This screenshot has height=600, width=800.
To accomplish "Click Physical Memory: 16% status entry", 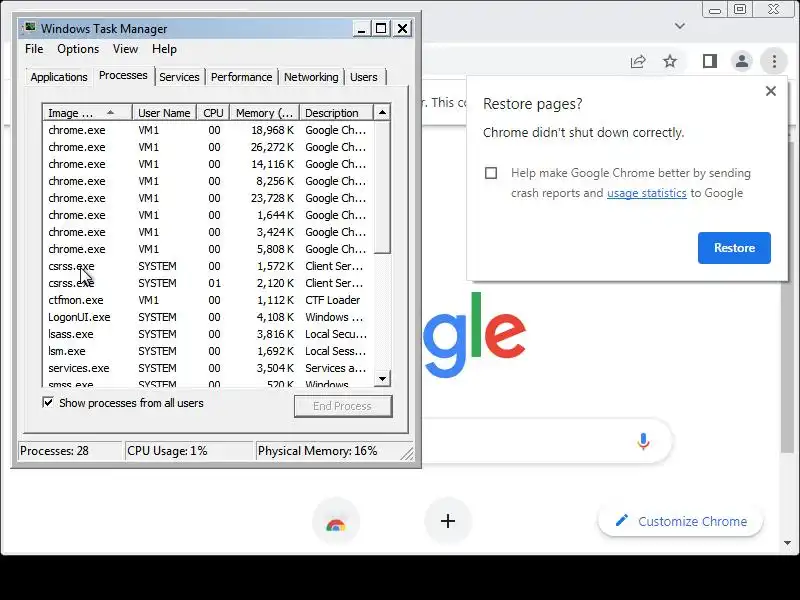I will coord(334,451).
